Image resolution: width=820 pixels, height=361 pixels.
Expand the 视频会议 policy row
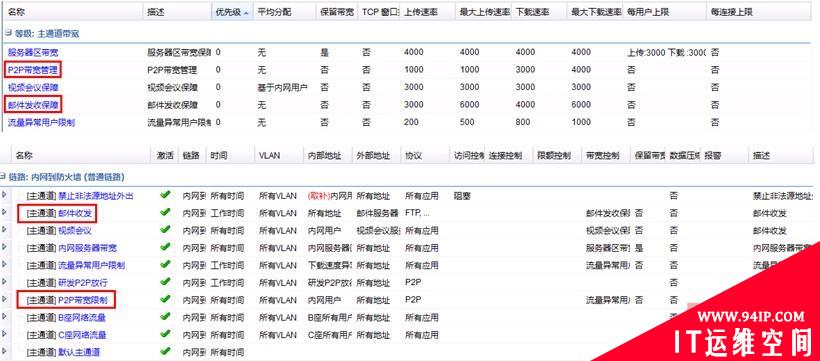[5, 230]
